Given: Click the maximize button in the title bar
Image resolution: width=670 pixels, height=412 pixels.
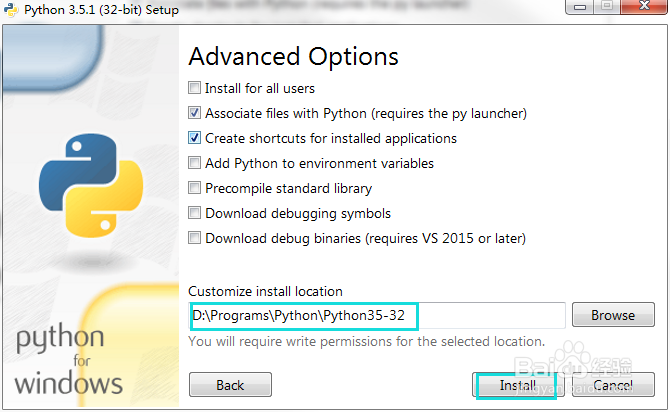Looking at the screenshot, I should coord(607,6).
